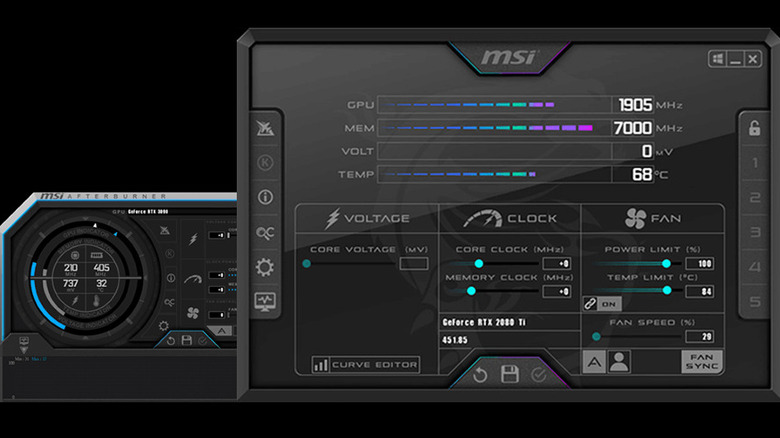Click the GeForce RTX 2080 Ti label
This screenshot has width=780, height=438.
[x=484, y=322]
